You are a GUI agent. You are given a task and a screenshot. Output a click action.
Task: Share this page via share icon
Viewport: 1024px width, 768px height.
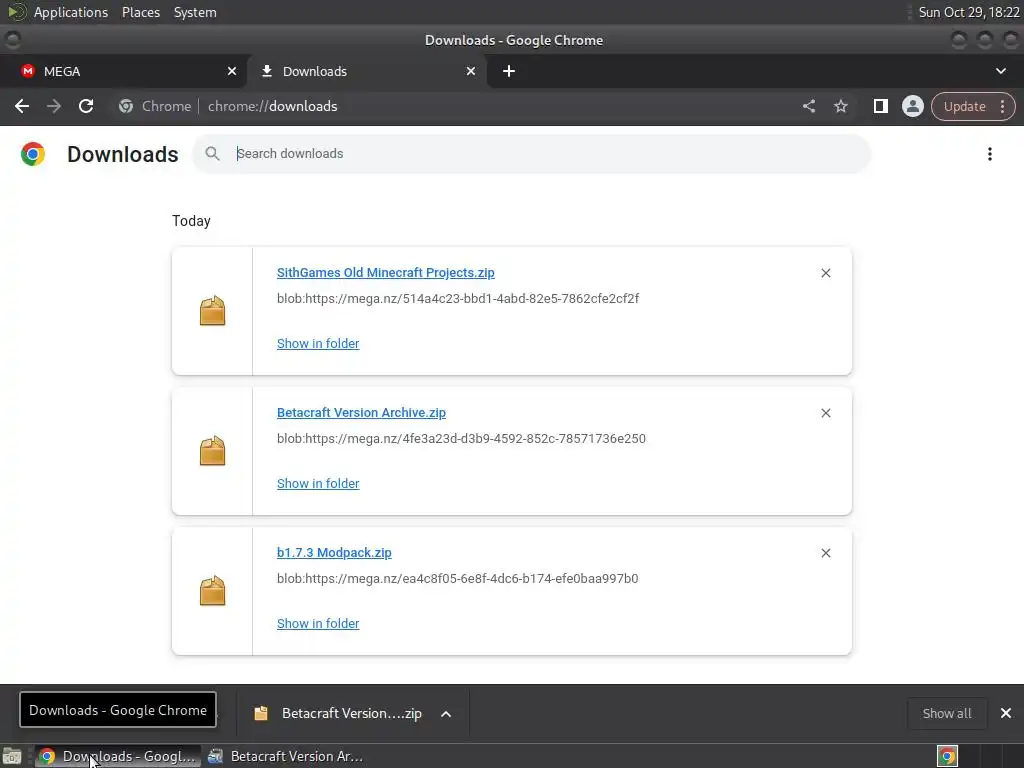pos(808,106)
